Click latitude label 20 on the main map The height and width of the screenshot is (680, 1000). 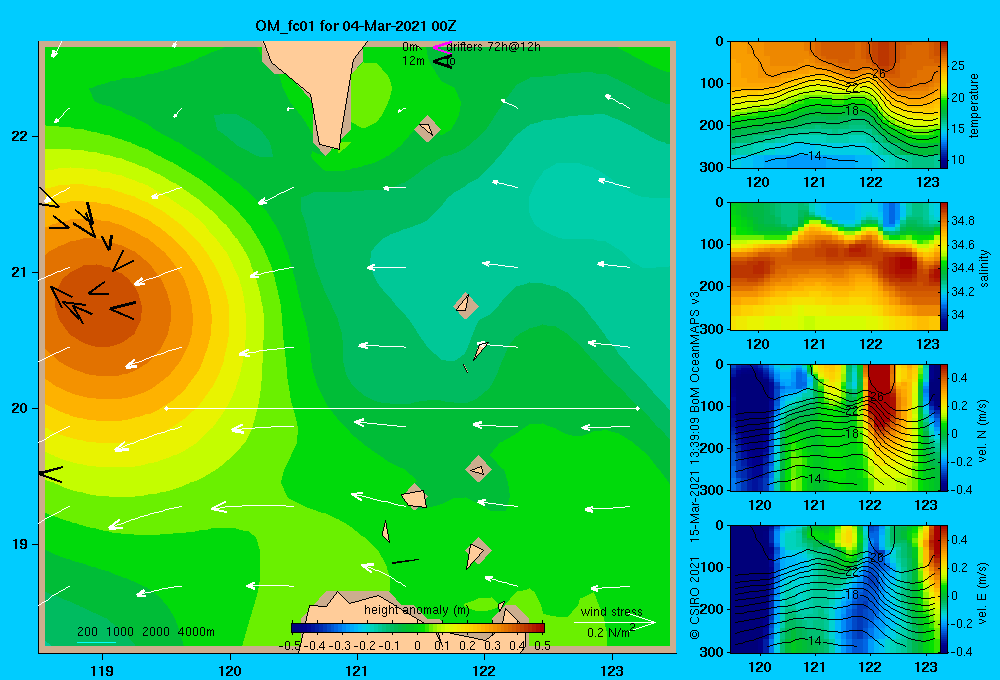[19, 408]
